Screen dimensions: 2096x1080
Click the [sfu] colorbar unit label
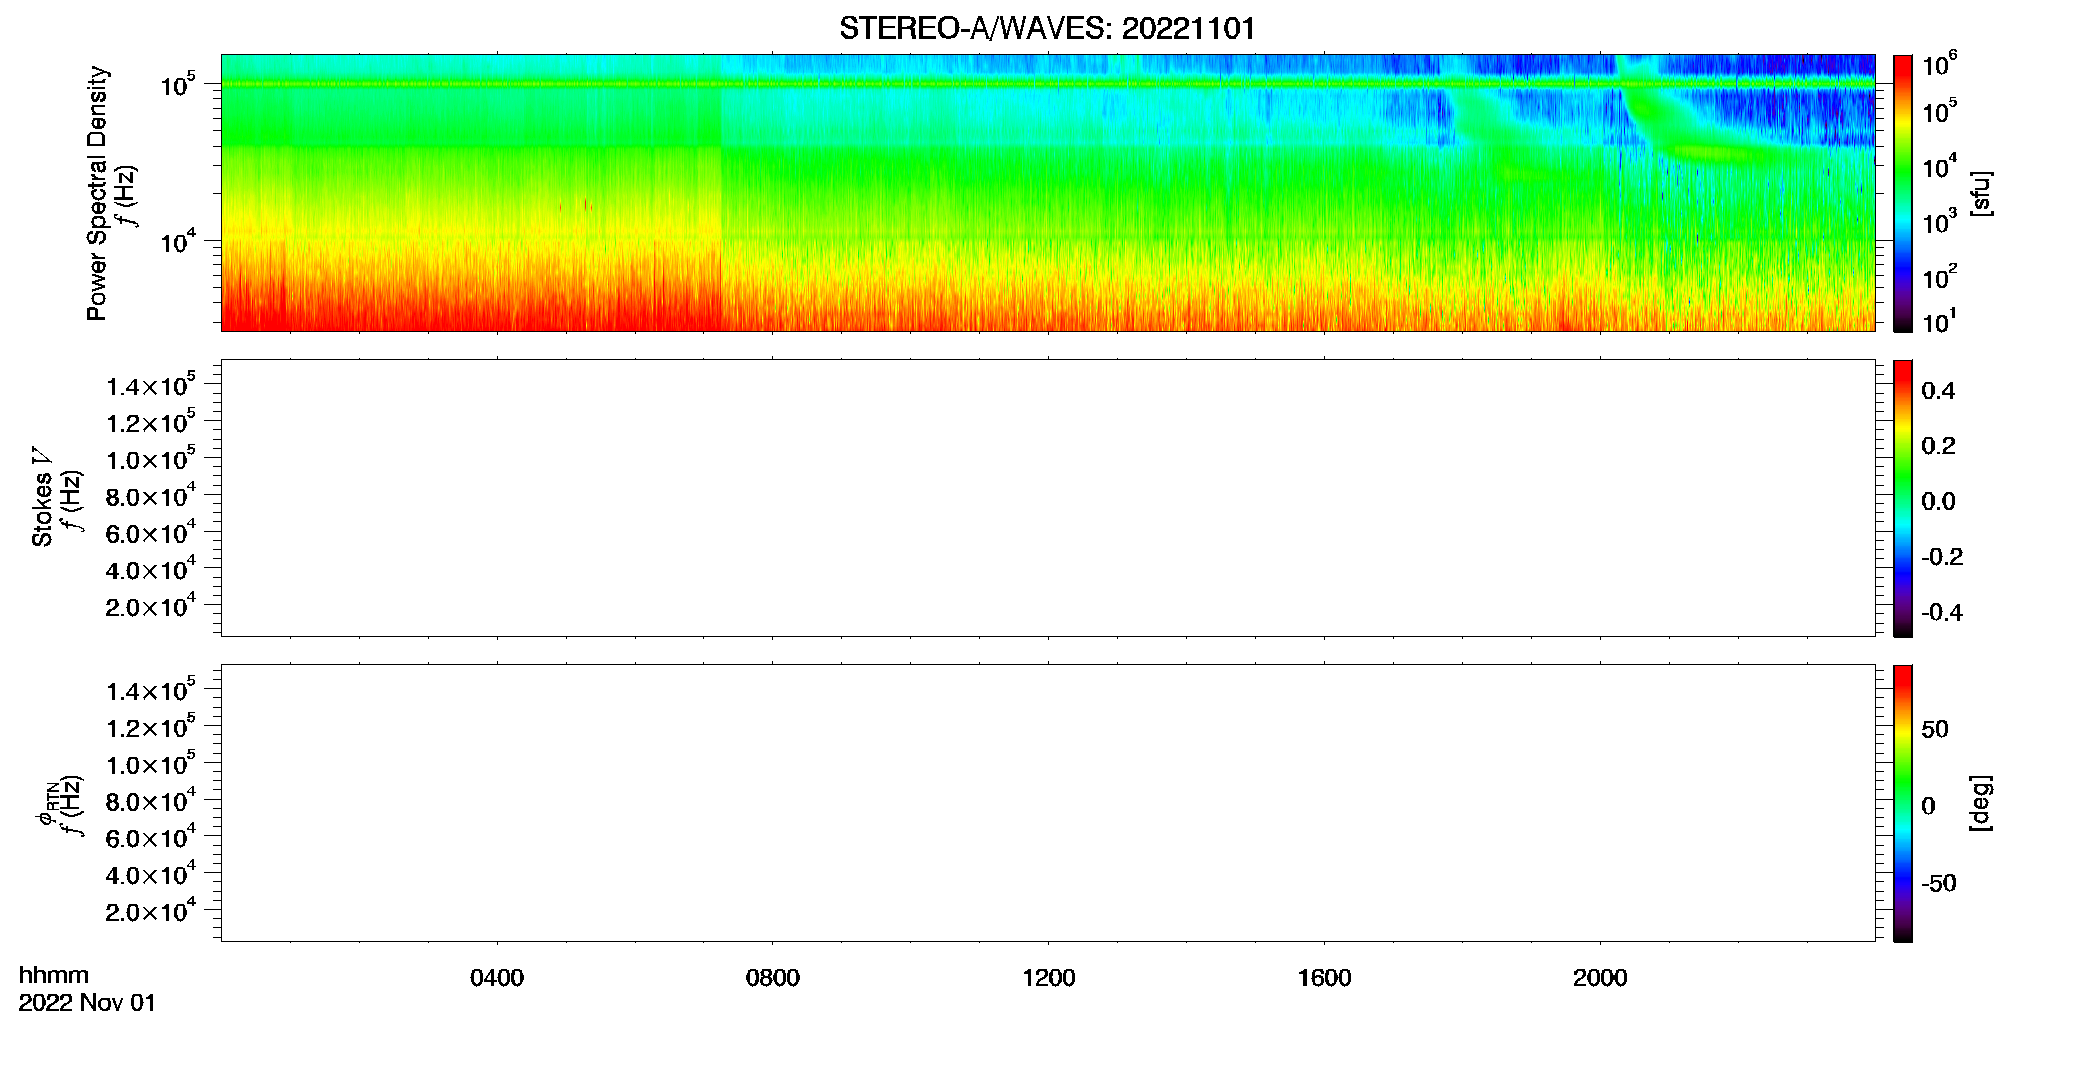[x=1981, y=193]
